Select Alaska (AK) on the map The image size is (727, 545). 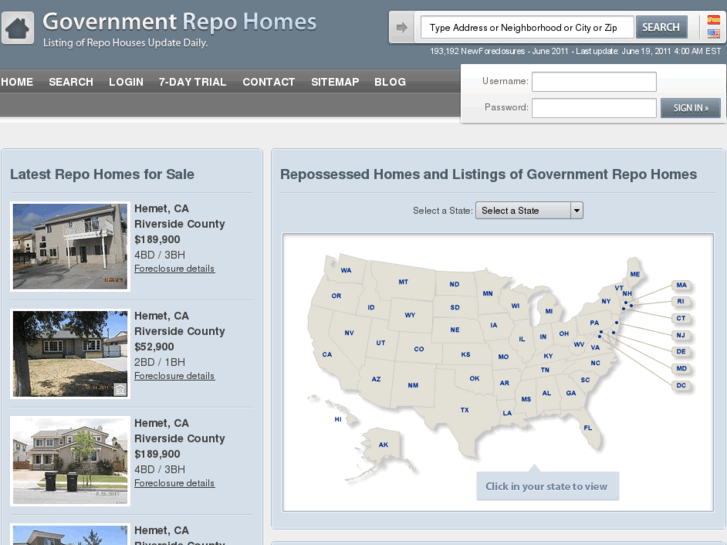coord(383,445)
